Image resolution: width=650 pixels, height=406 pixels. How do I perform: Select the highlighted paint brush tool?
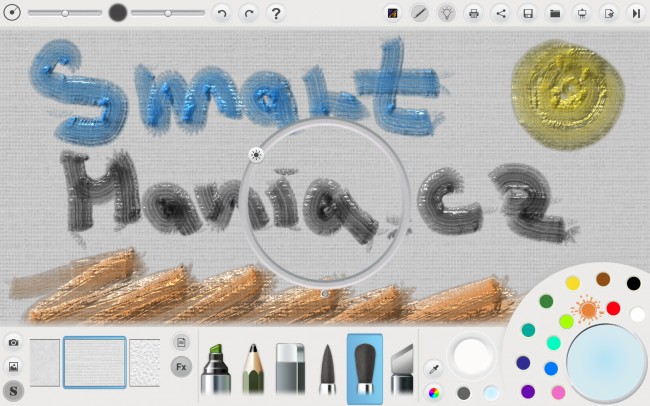coord(365,369)
